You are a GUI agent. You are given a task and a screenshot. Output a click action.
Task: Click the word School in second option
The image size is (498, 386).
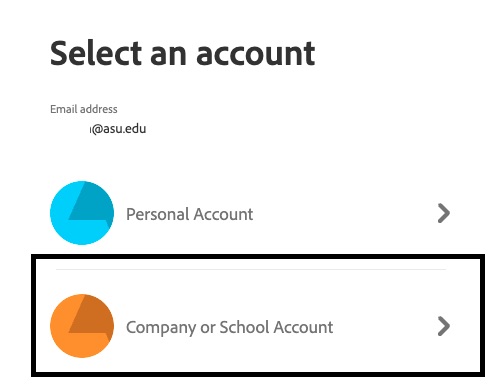pos(244,327)
